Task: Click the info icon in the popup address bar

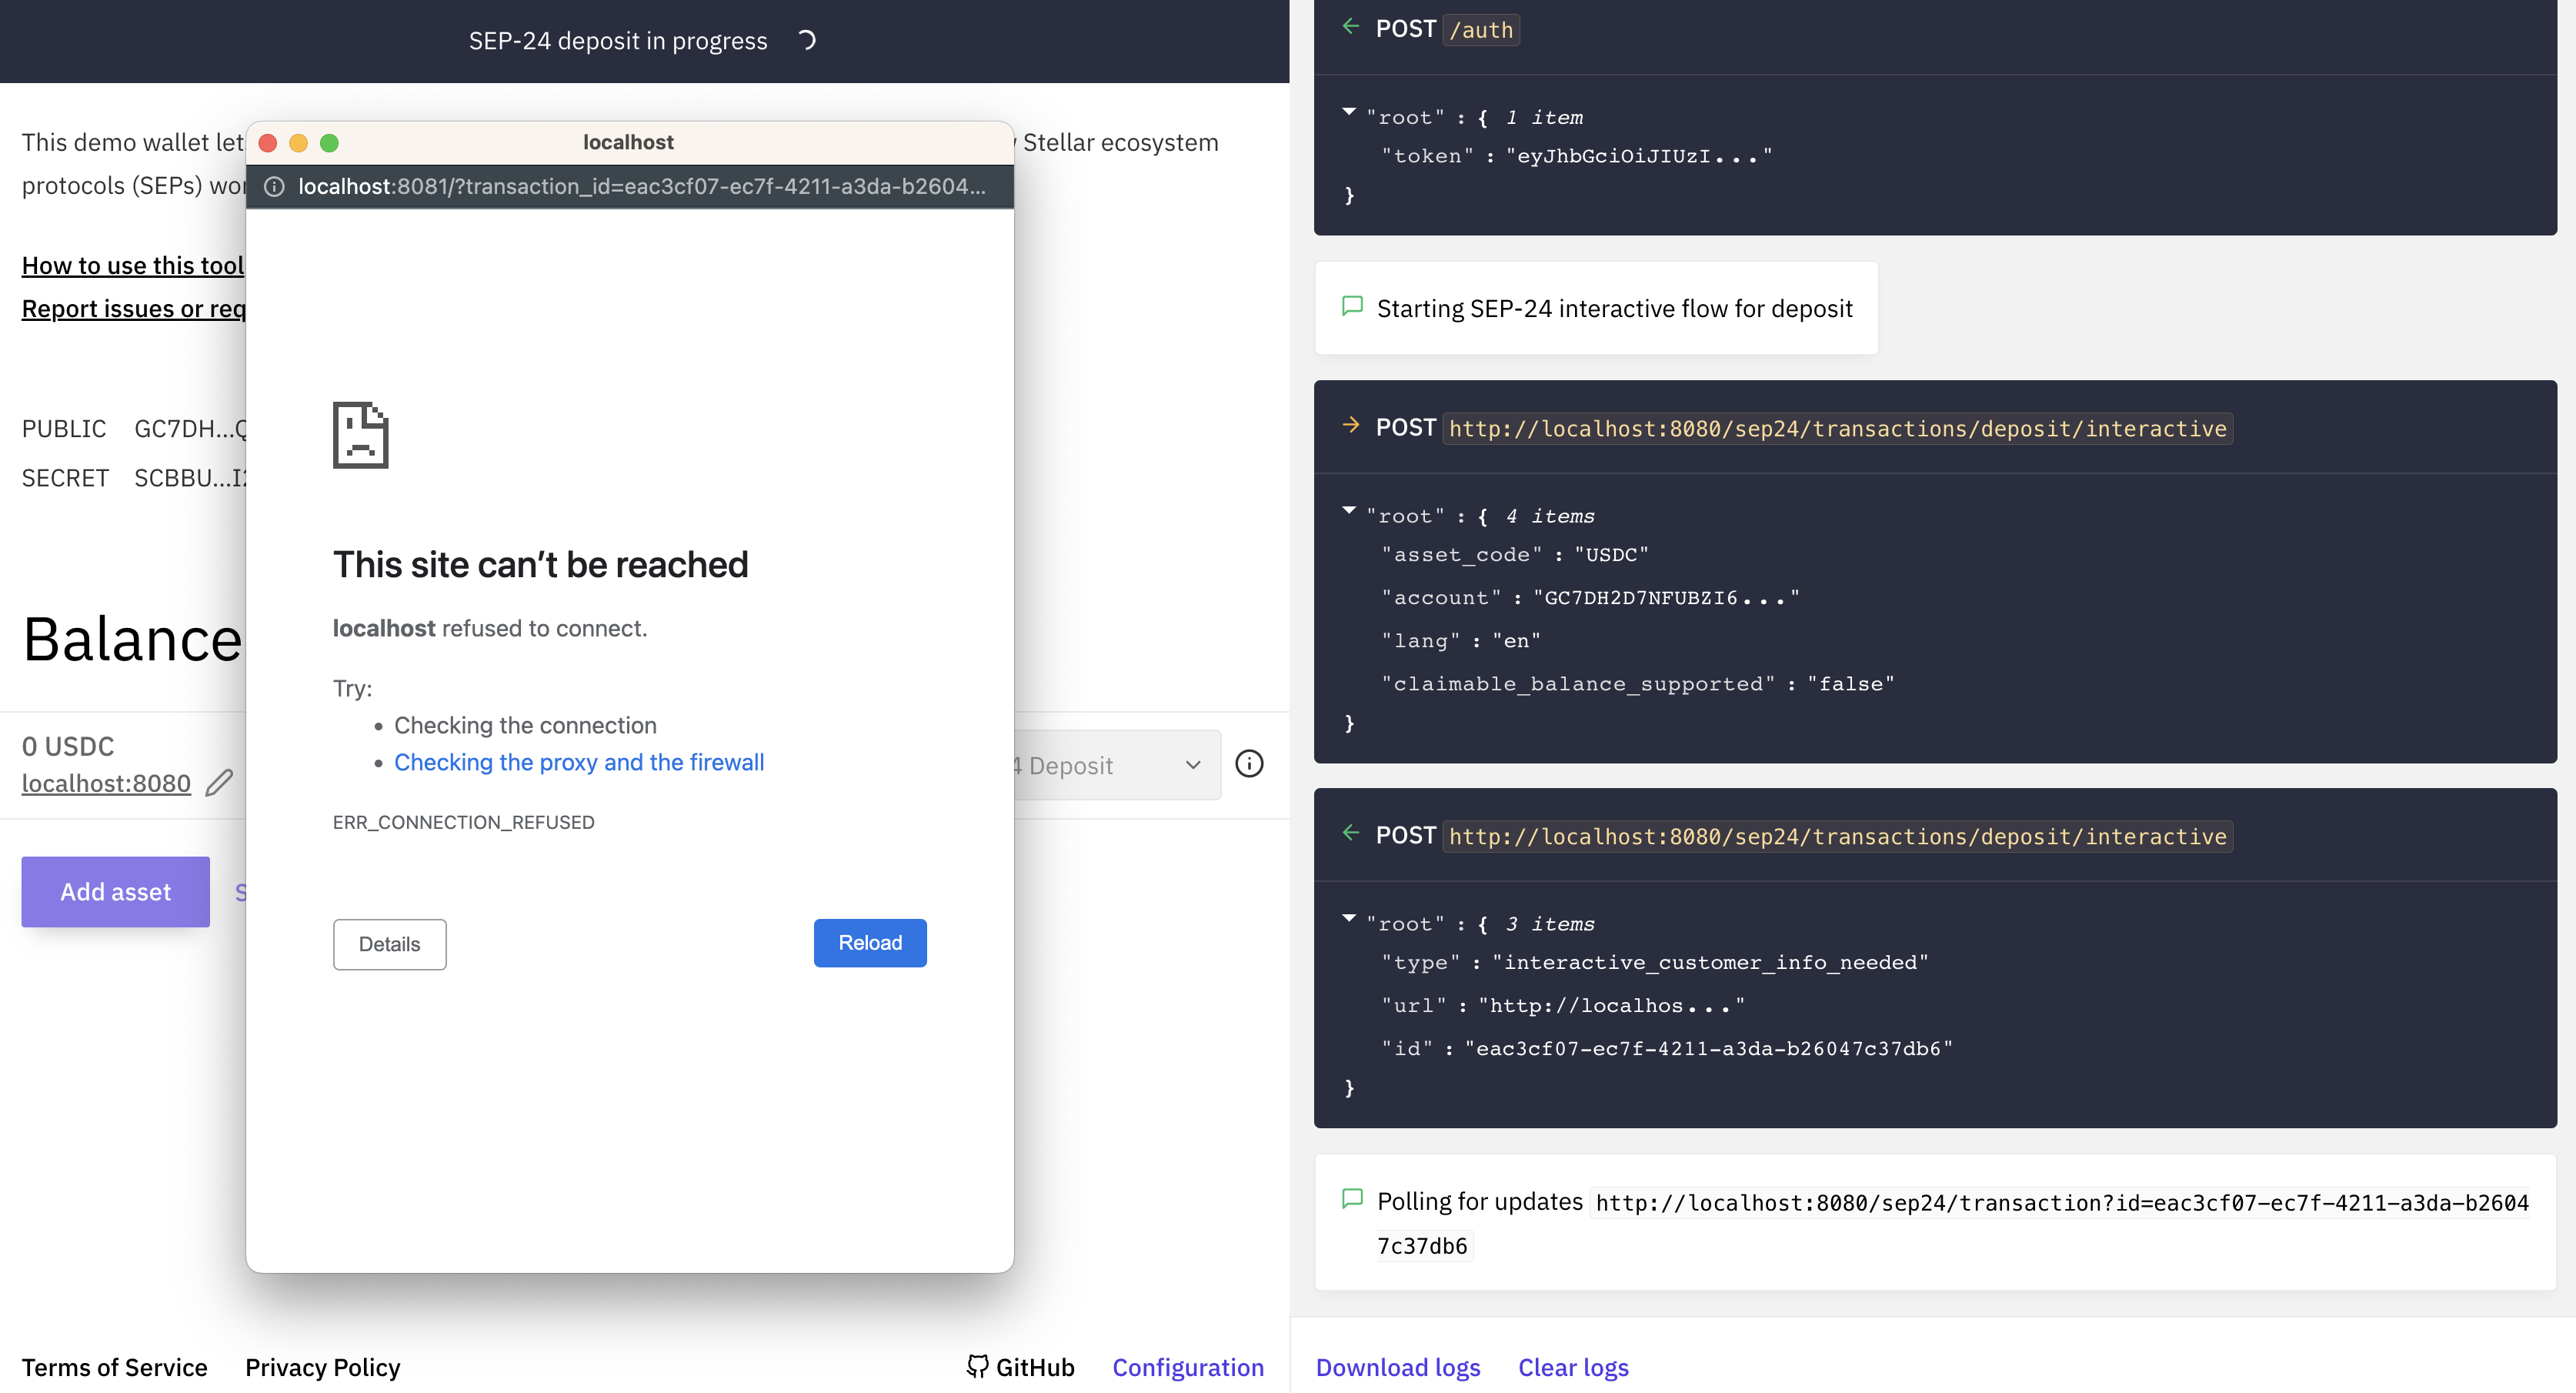Action: click(x=274, y=187)
